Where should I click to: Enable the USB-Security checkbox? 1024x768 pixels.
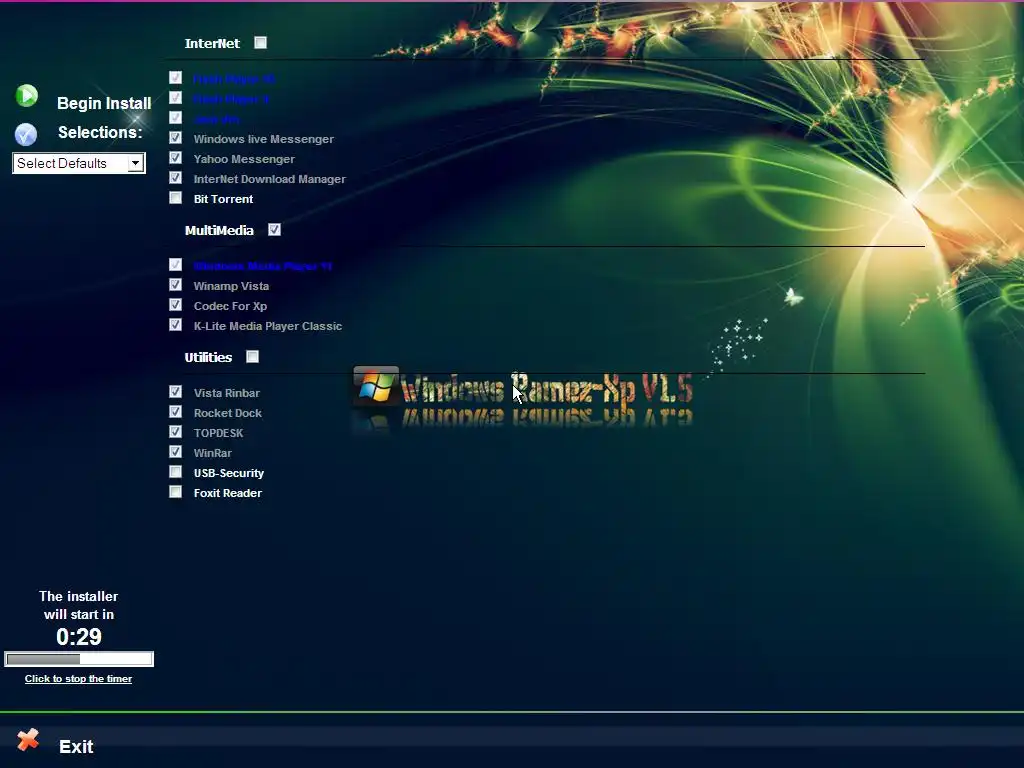[175, 472]
